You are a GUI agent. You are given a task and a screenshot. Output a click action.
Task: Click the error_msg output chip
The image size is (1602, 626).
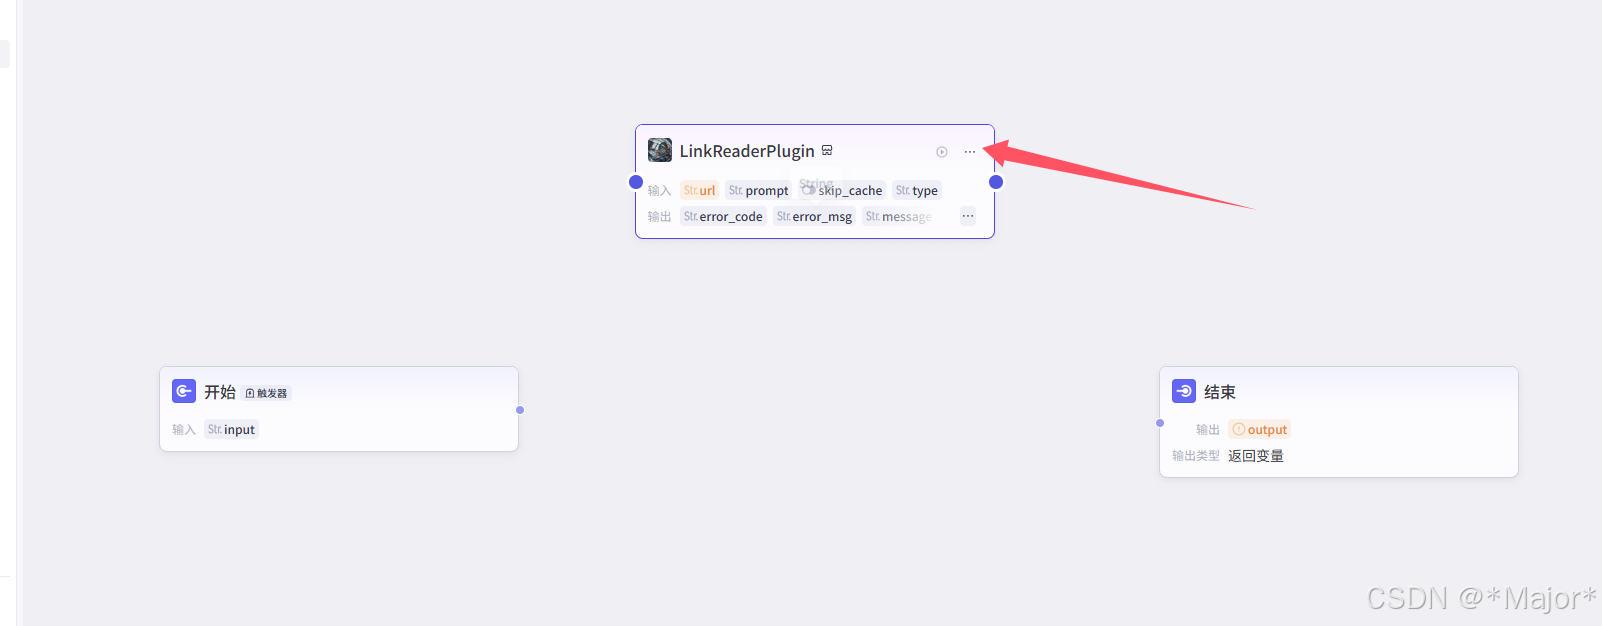pyautogui.click(x=814, y=216)
